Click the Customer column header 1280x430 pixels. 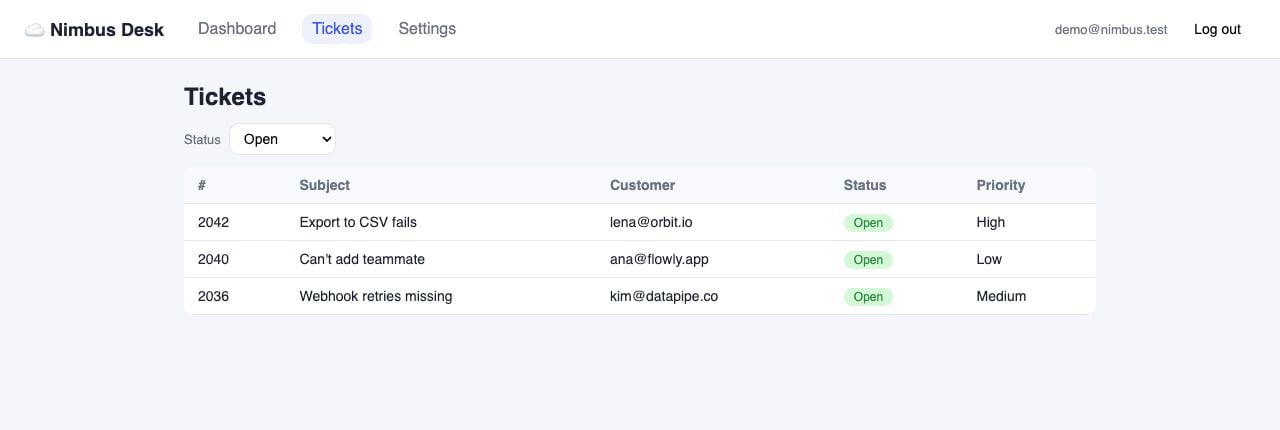[x=642, y=185]
